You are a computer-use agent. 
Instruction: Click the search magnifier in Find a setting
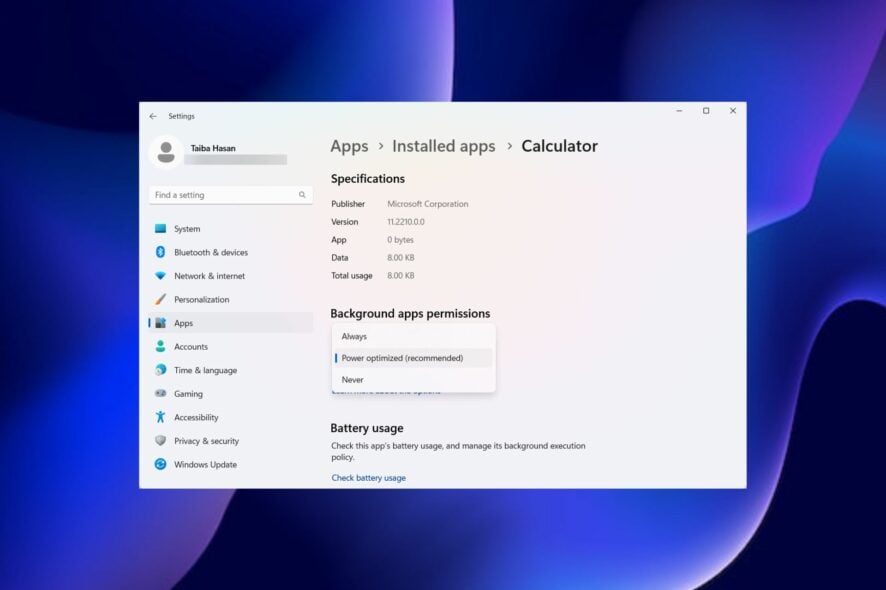(x=302, y=194)
